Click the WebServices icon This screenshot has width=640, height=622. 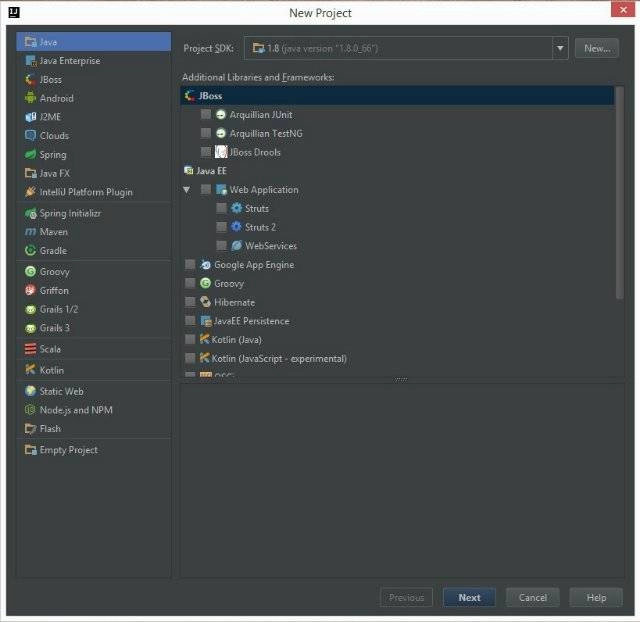(x=236, y=245)
